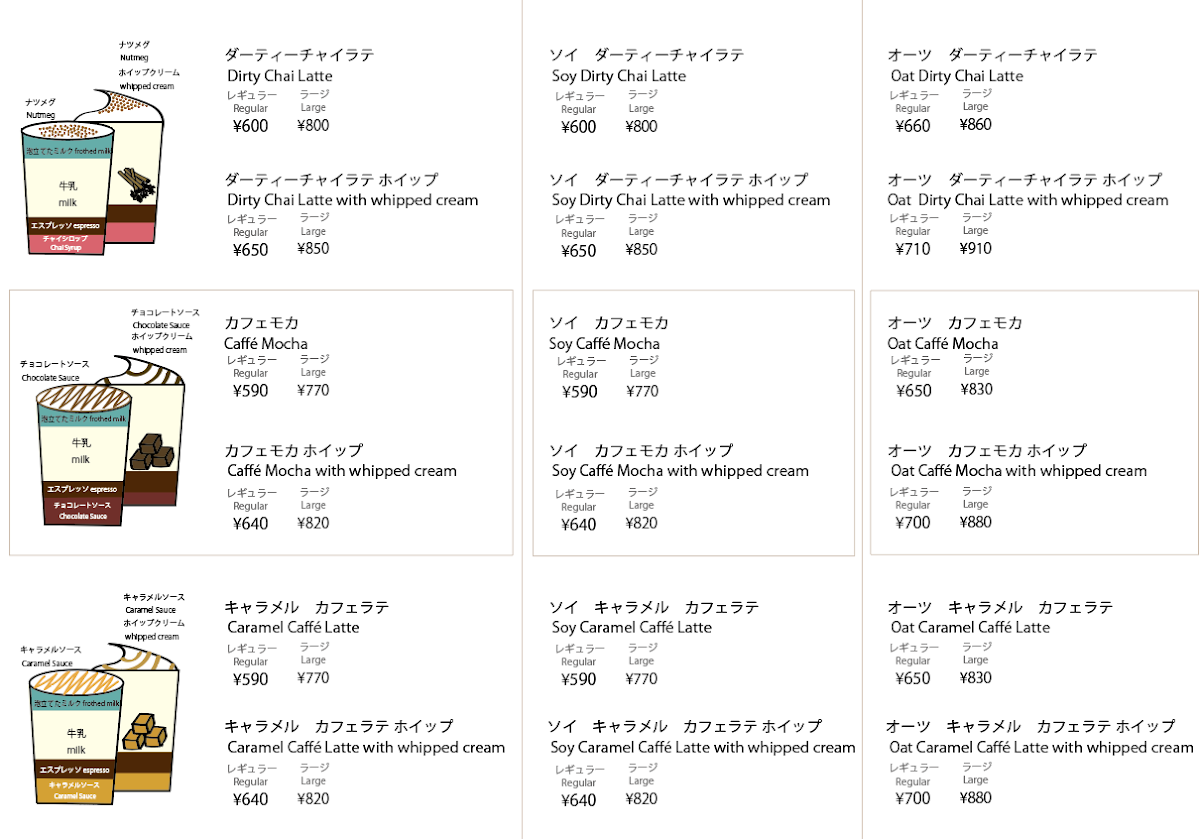
Task: Select the ¥860 large price
Action: coord(975,125)
